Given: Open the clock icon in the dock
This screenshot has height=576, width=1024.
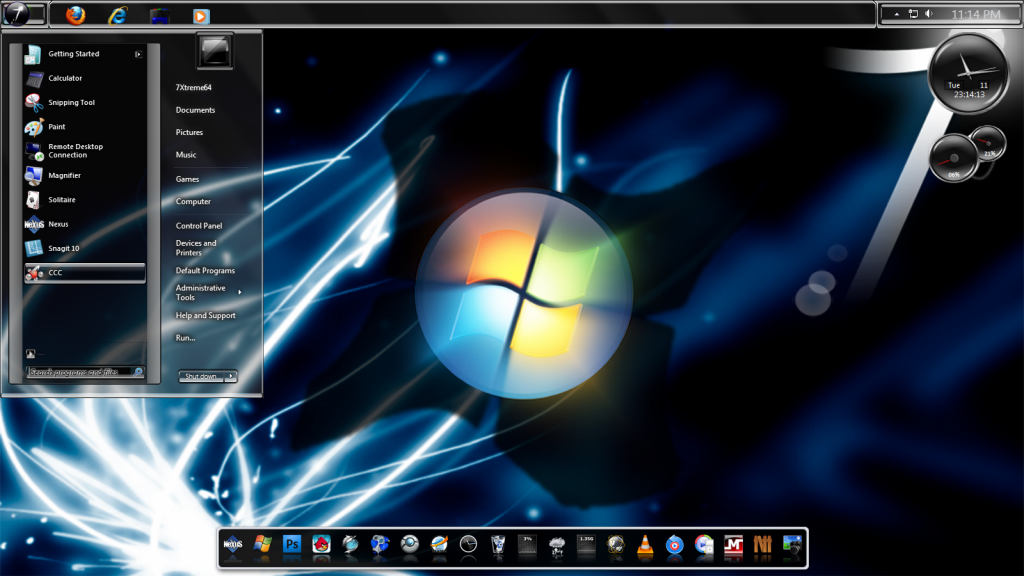Looking at the screenshot, I should (468, 544).
